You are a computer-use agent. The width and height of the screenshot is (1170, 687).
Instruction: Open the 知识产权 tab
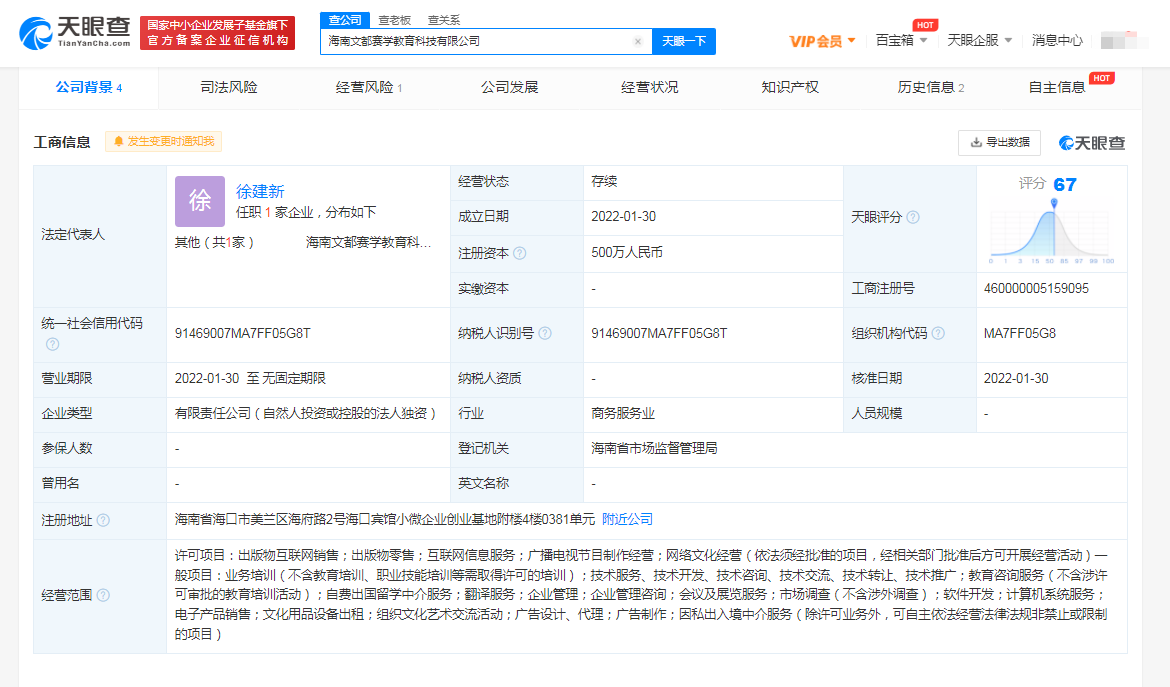[789, 88]
